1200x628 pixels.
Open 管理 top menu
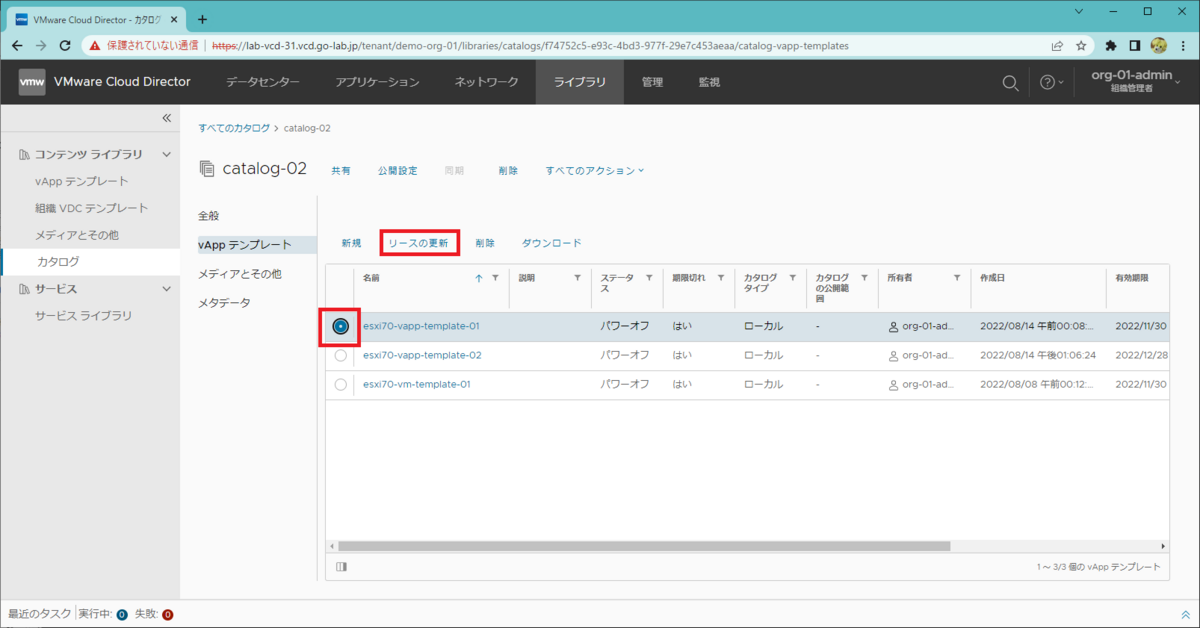(652, 82)
